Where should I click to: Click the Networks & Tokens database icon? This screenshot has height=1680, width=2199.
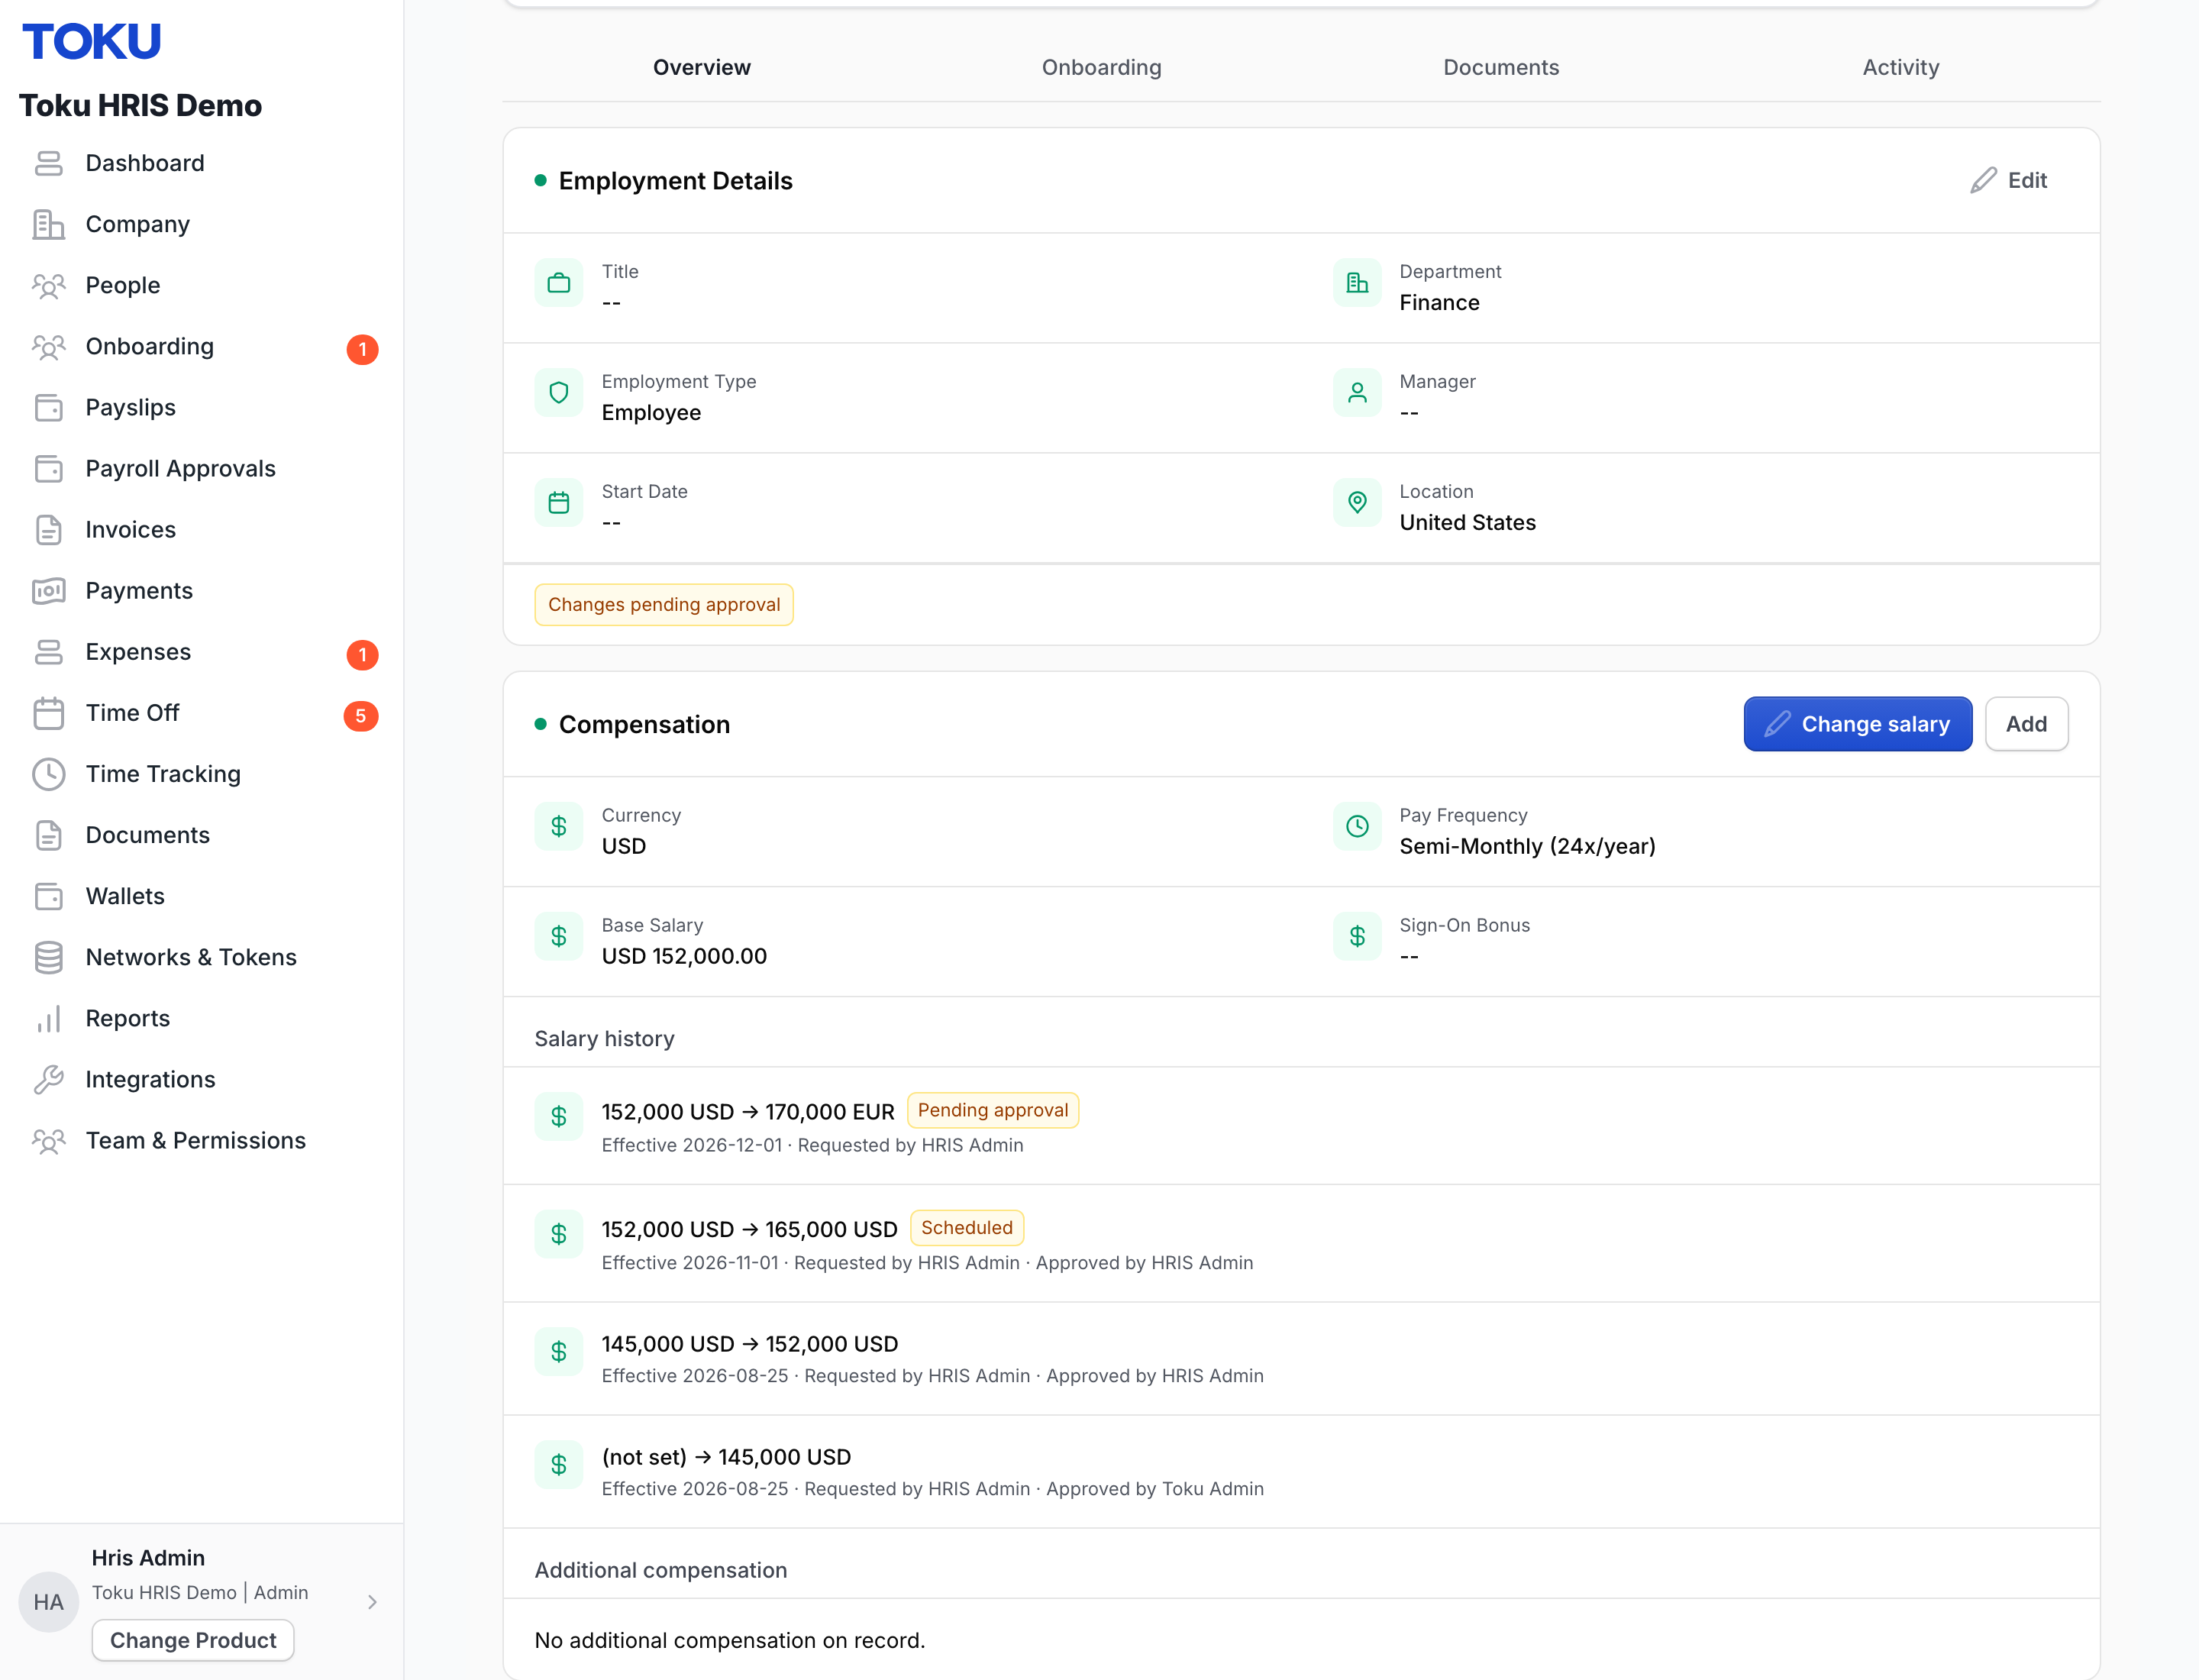point(48,957)
